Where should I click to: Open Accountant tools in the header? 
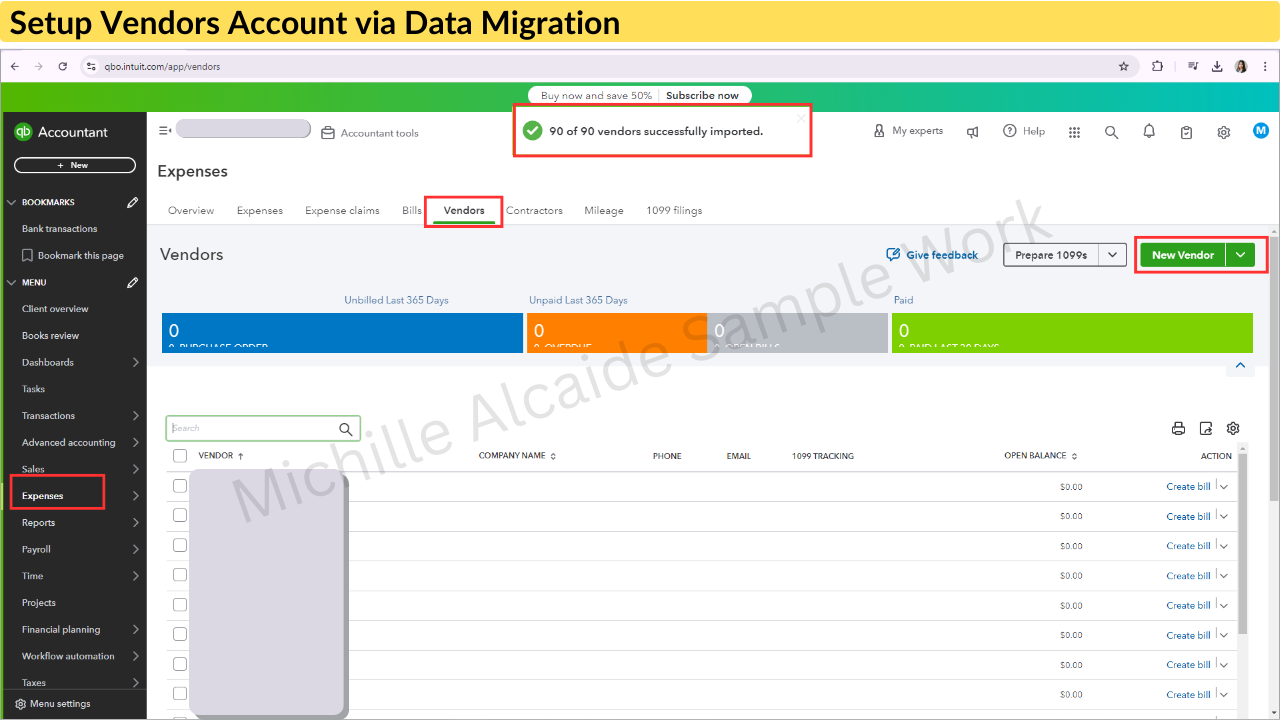tap(370, 133)
